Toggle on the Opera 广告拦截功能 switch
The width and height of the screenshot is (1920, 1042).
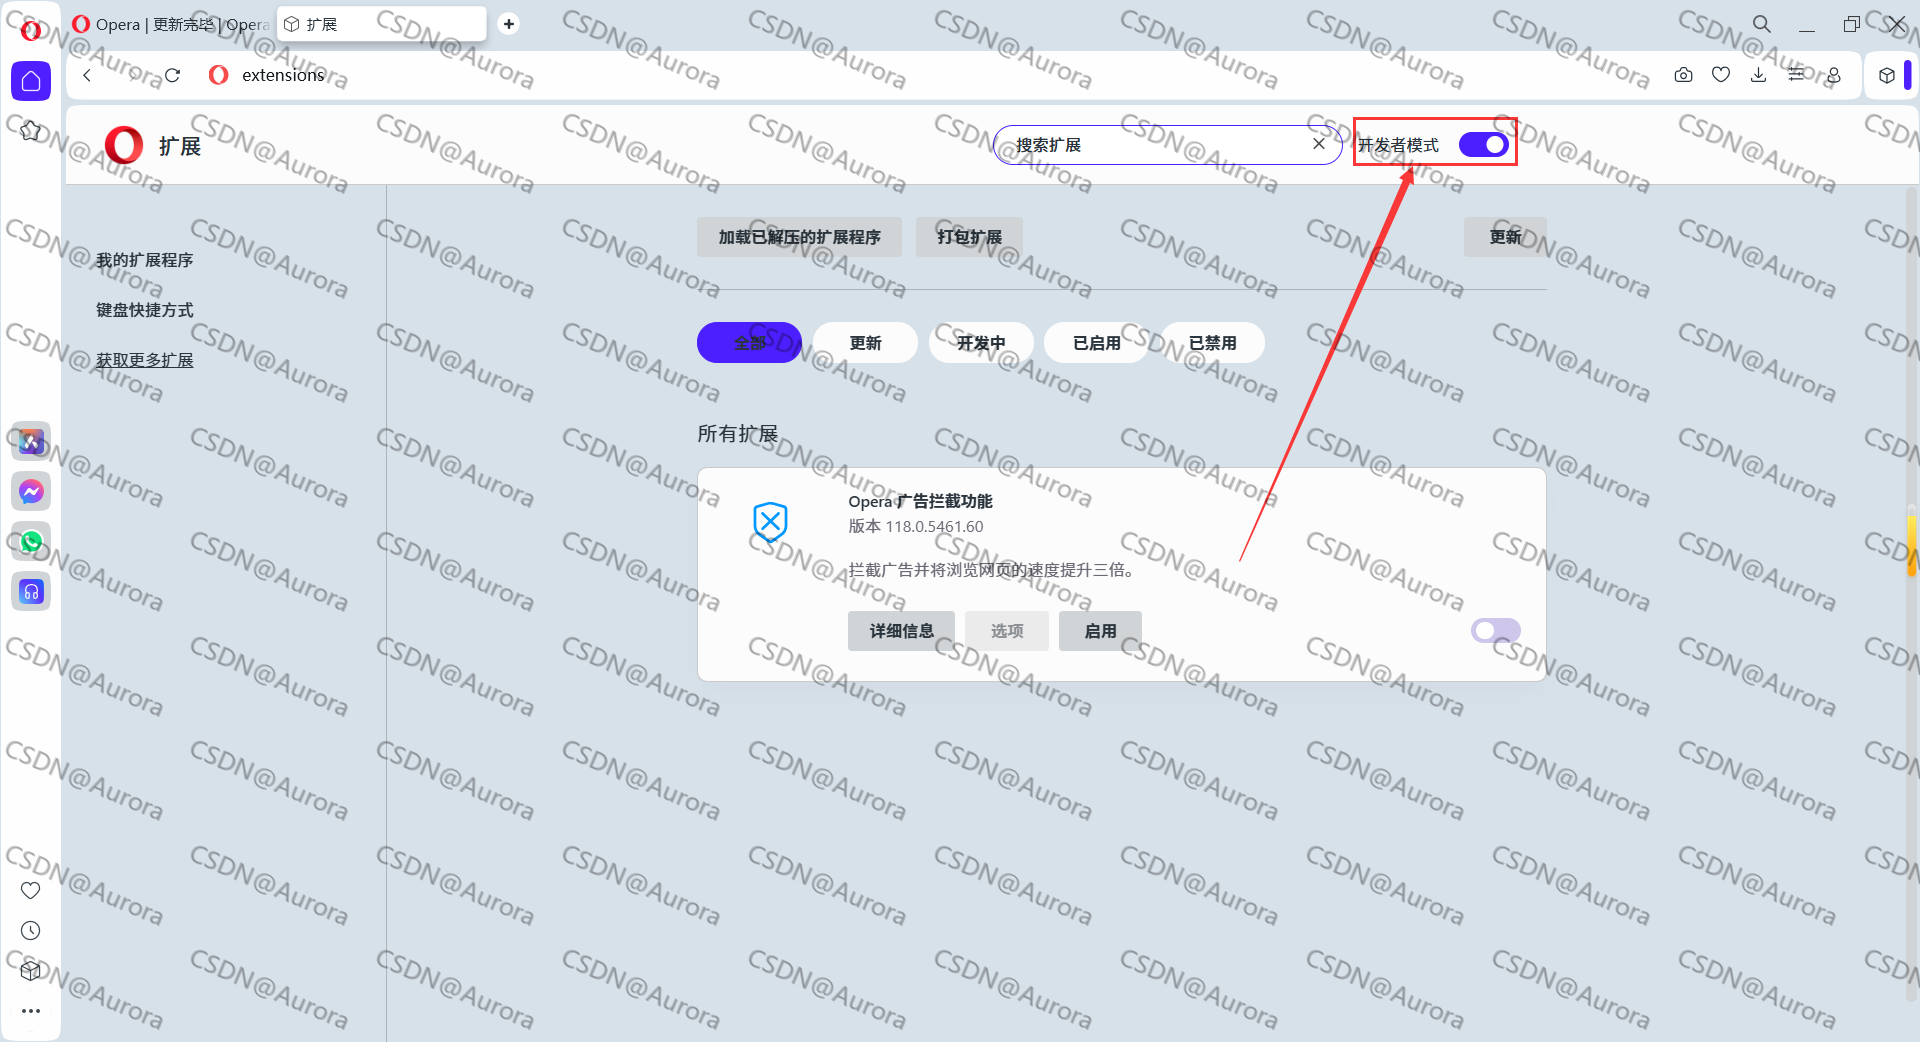point(1496,630)
